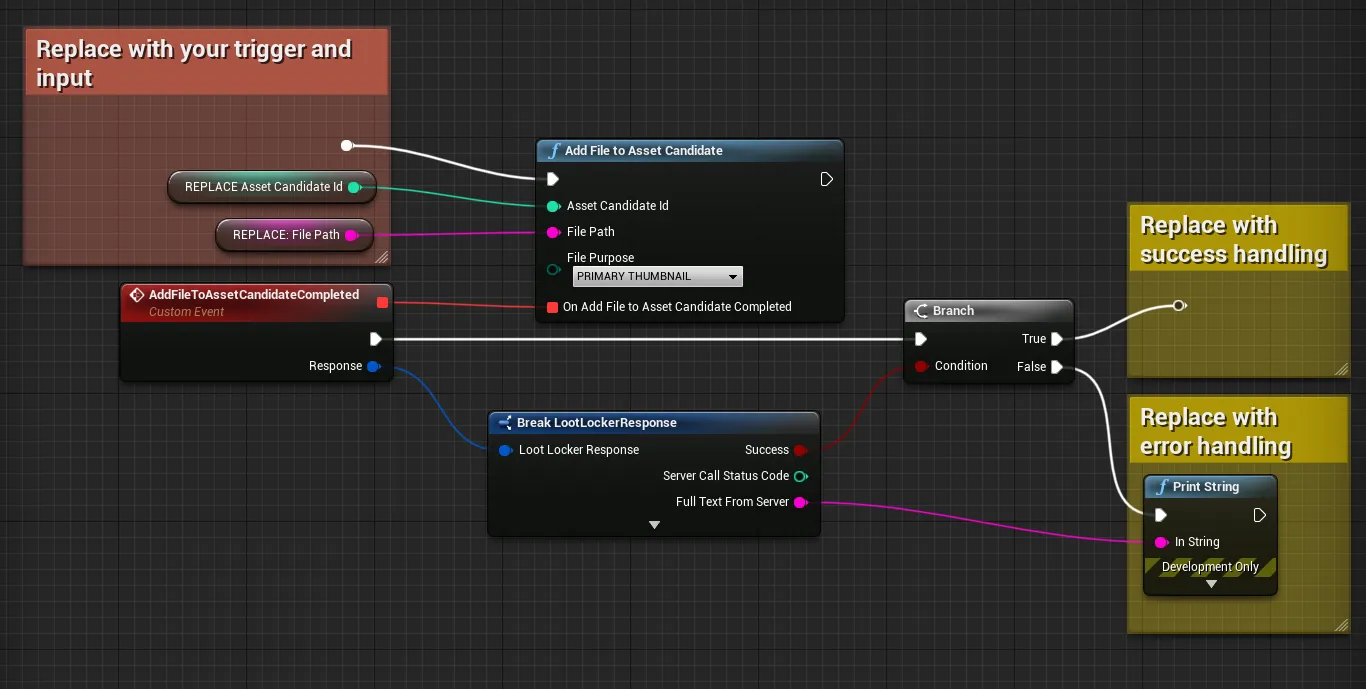Select the Break LootLockerResponse node title
The width and height of the screenshot is (1366, 689).
[x=597, y=423]
